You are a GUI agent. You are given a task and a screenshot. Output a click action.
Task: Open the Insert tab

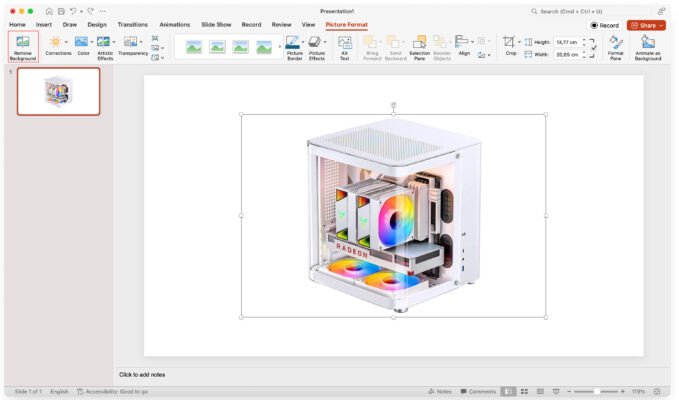pyautogui.click(x=44, y=25)
